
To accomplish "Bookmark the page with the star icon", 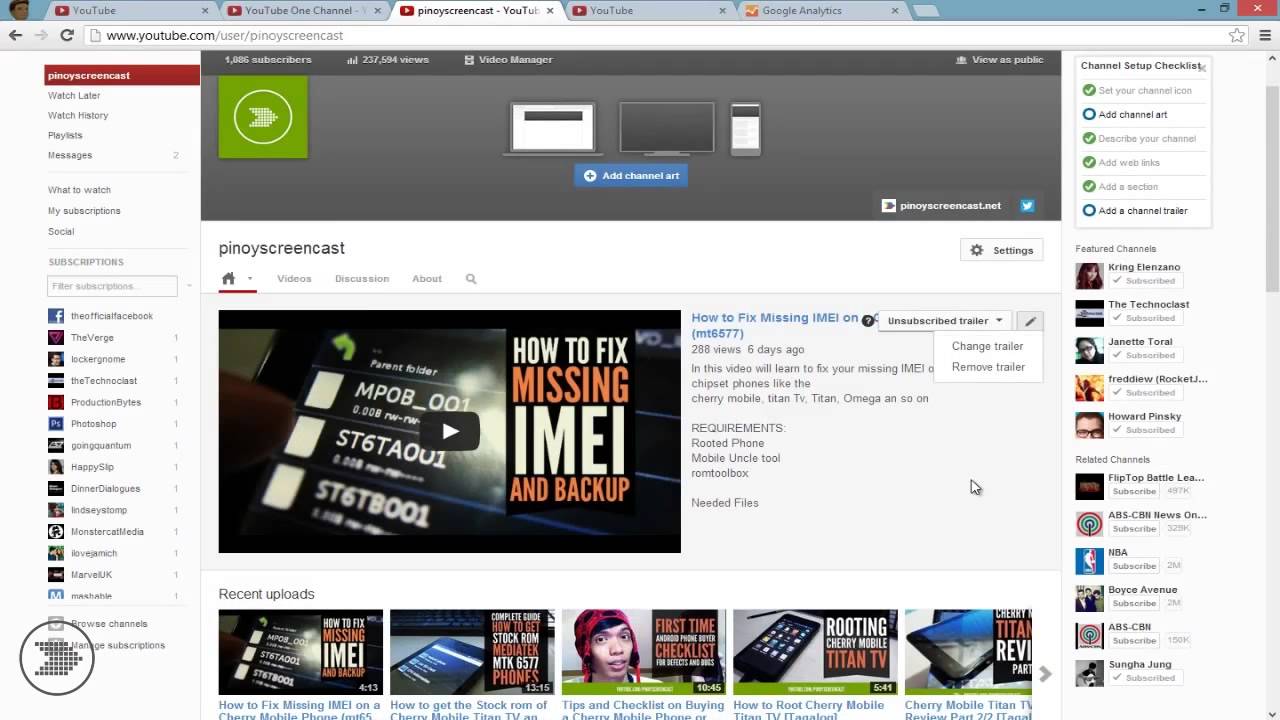I will pos(1237,35).
